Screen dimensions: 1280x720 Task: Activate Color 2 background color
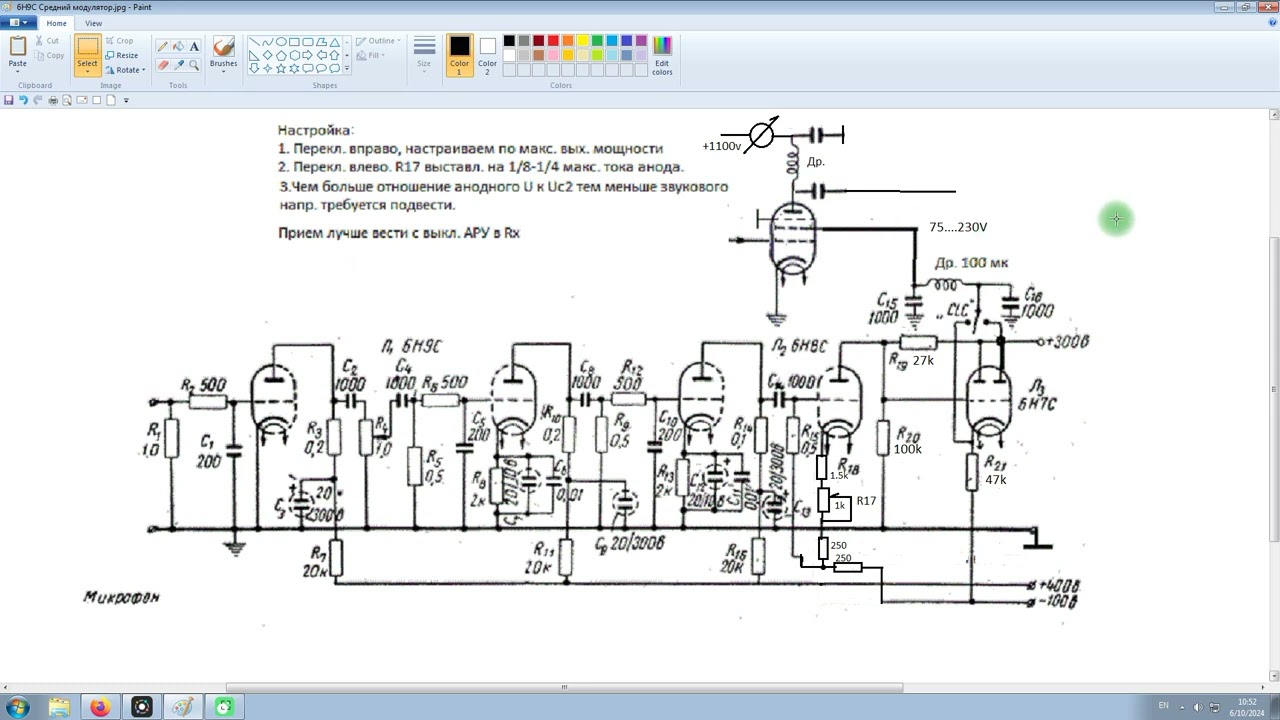pyautogui.click(x=487, y=55)
